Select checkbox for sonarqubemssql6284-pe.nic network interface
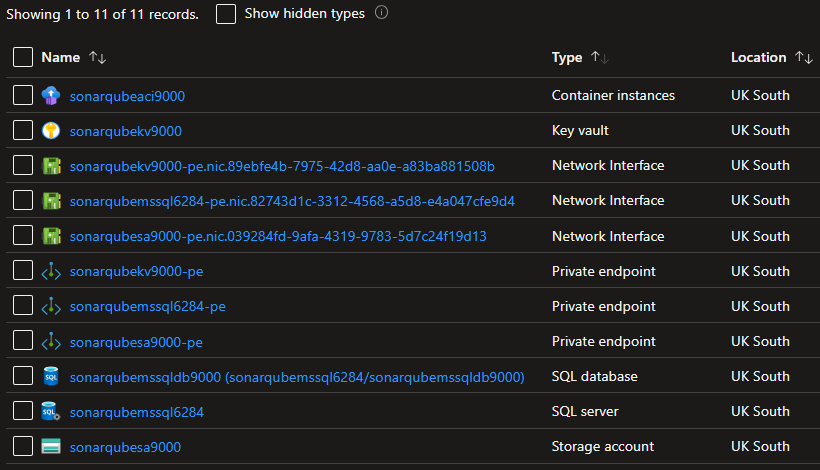This screenshot has height=470, width=820. tap(23, 200)
